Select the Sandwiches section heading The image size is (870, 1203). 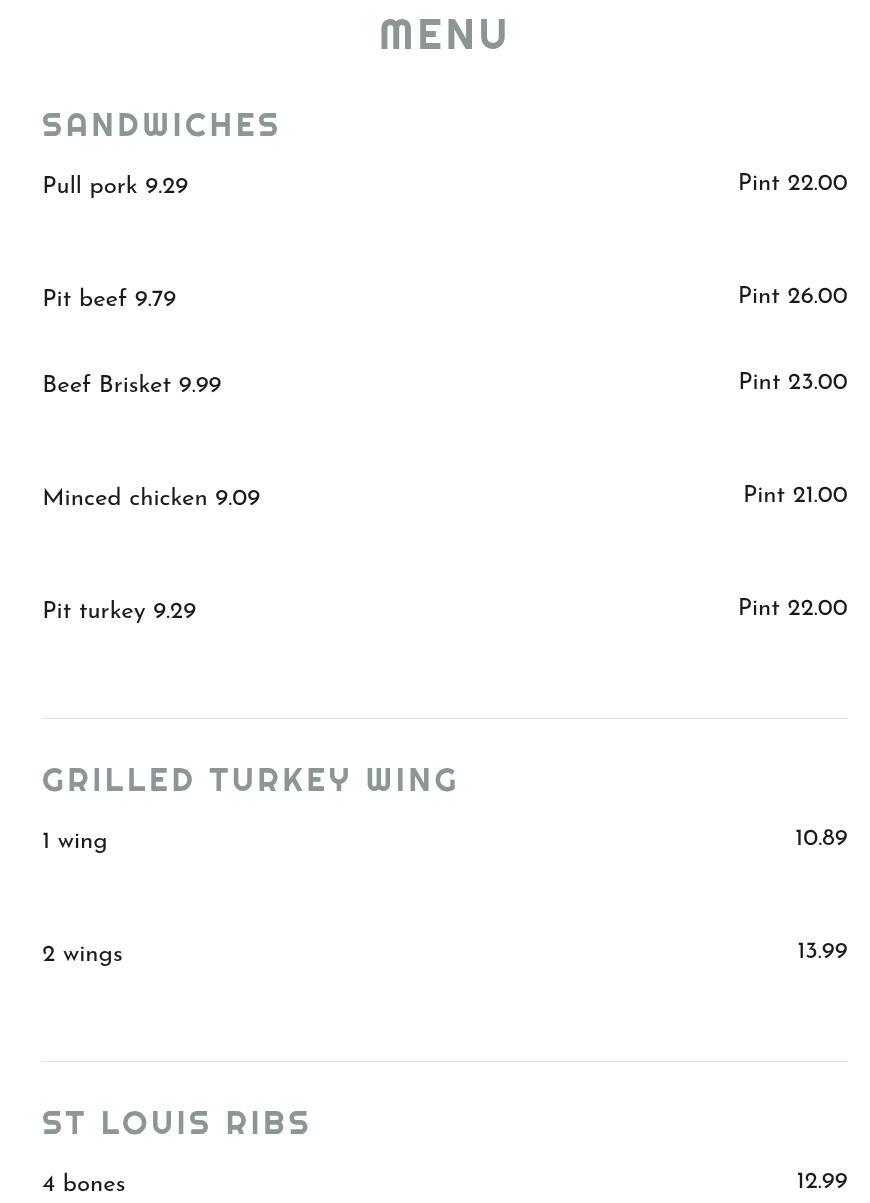click(161, 125)
